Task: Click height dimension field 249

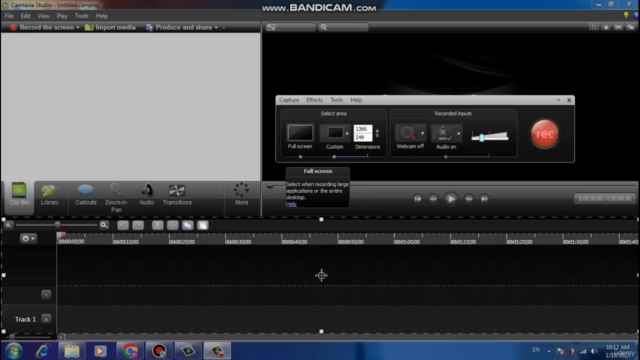Action: tap(362, 138)
